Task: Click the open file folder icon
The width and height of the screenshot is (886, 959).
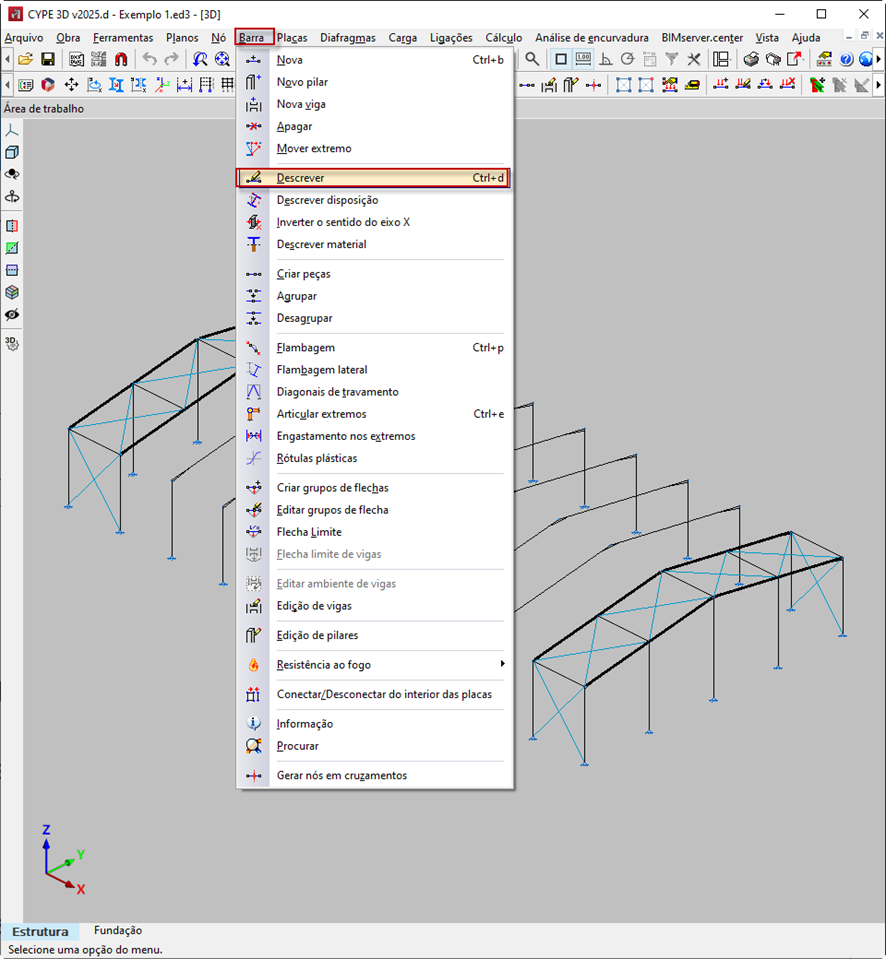Action: pyautogui.click(x=26, y=59)
